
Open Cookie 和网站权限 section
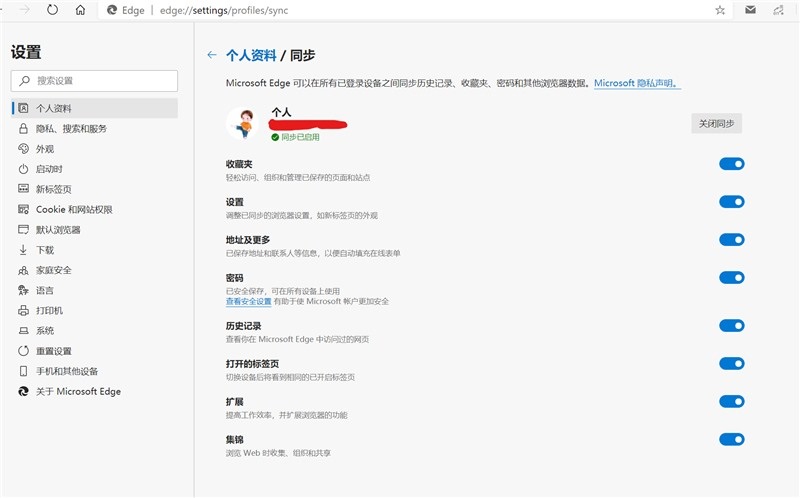(94, 209)
